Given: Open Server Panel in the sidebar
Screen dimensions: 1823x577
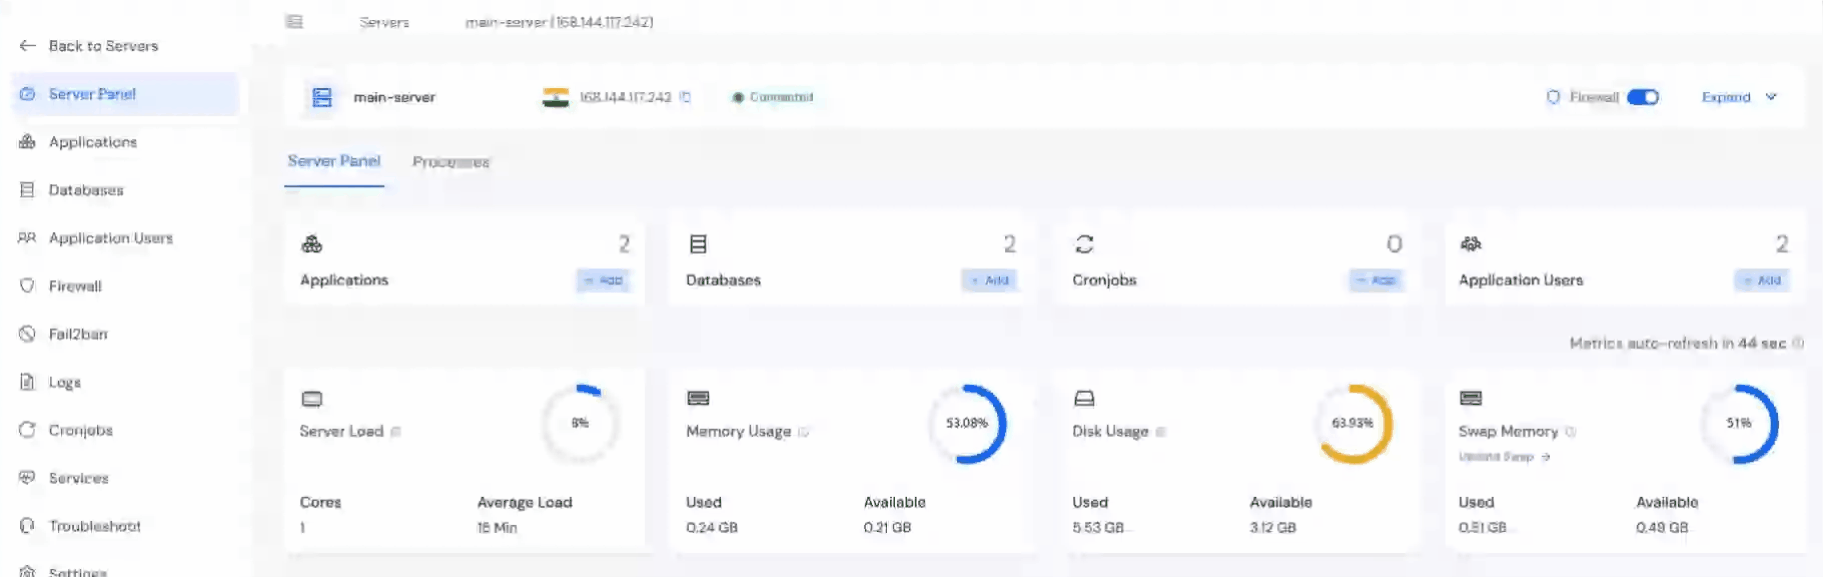Looking at the screenshot, I should [x=126, y=94].
